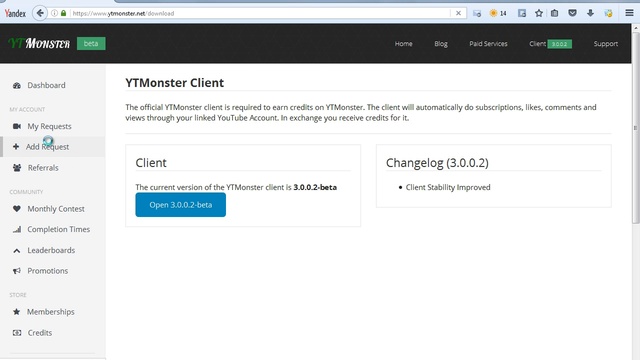The width and height of the screenshot is (640, 360).
Task: Open the Blog navigation link
Action: click(x=441, y=44)
